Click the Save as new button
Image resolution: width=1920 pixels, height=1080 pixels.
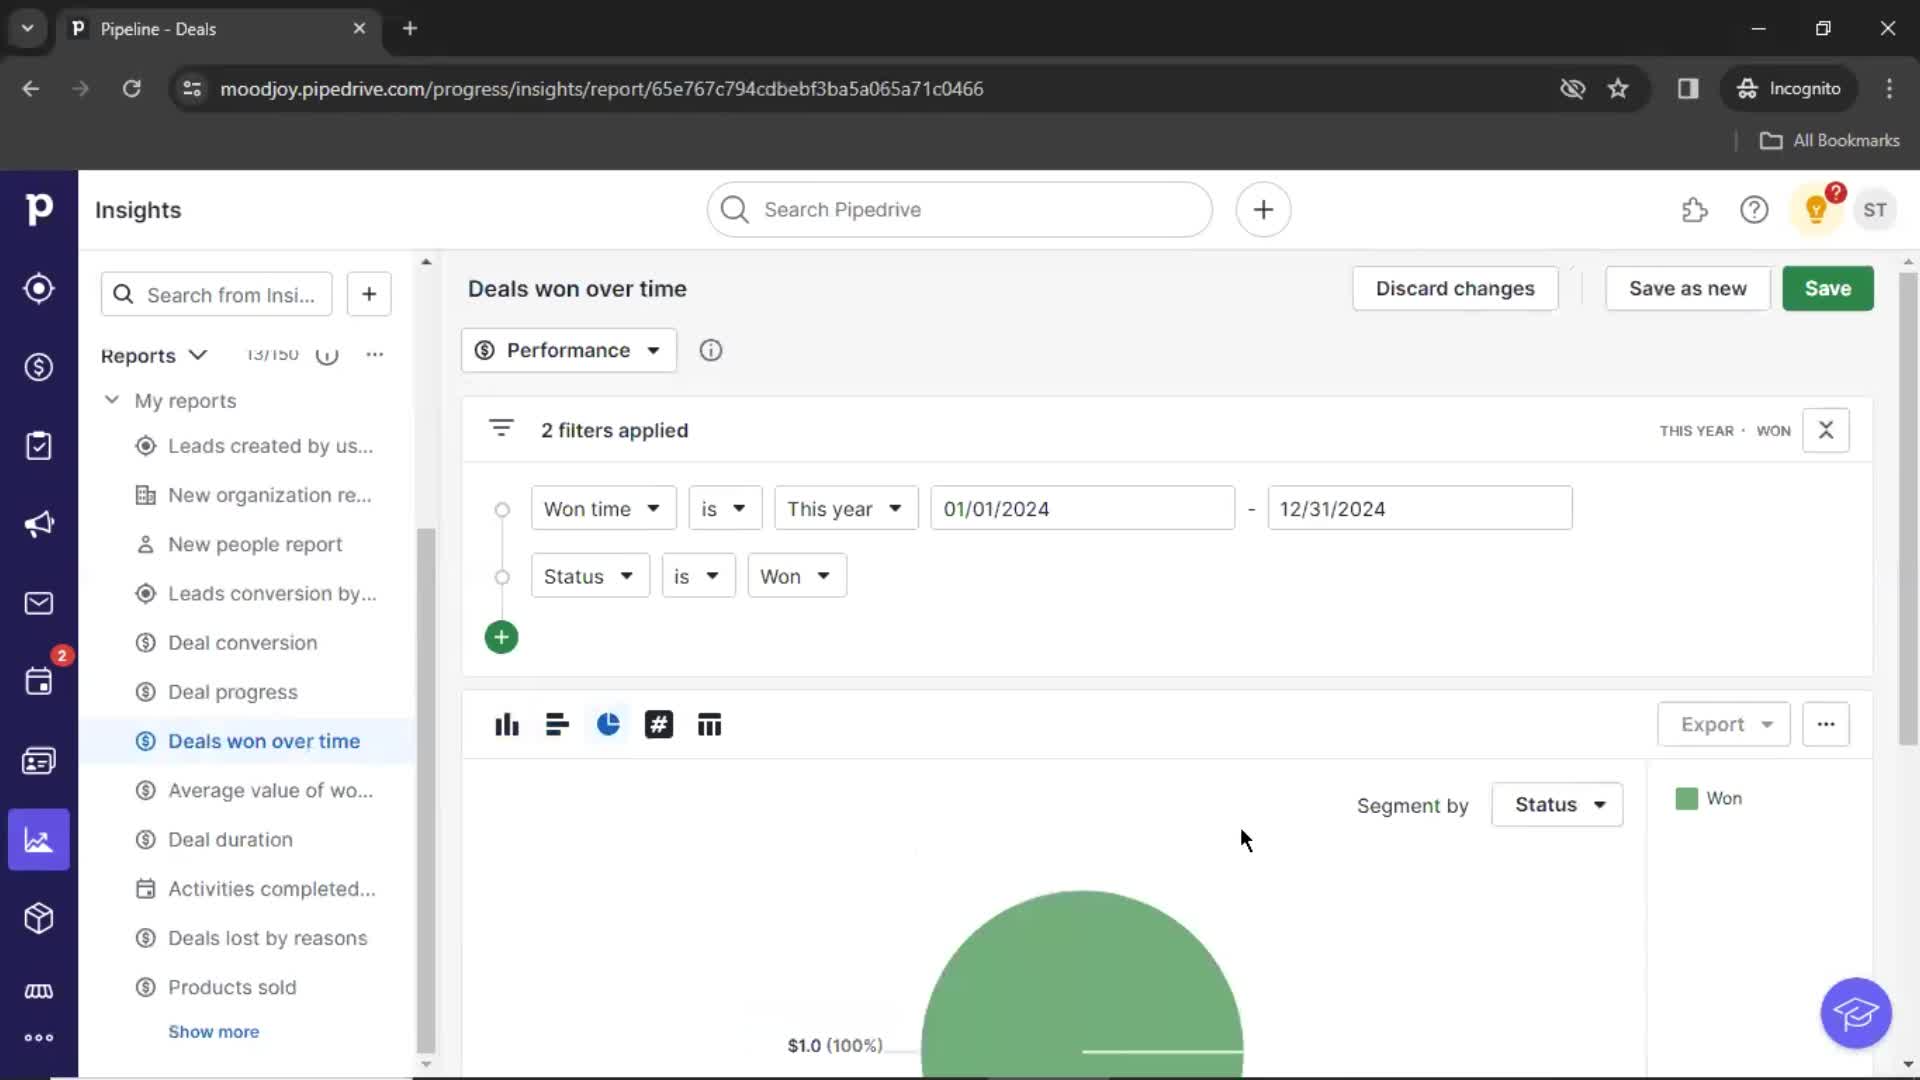point(1687,287)
